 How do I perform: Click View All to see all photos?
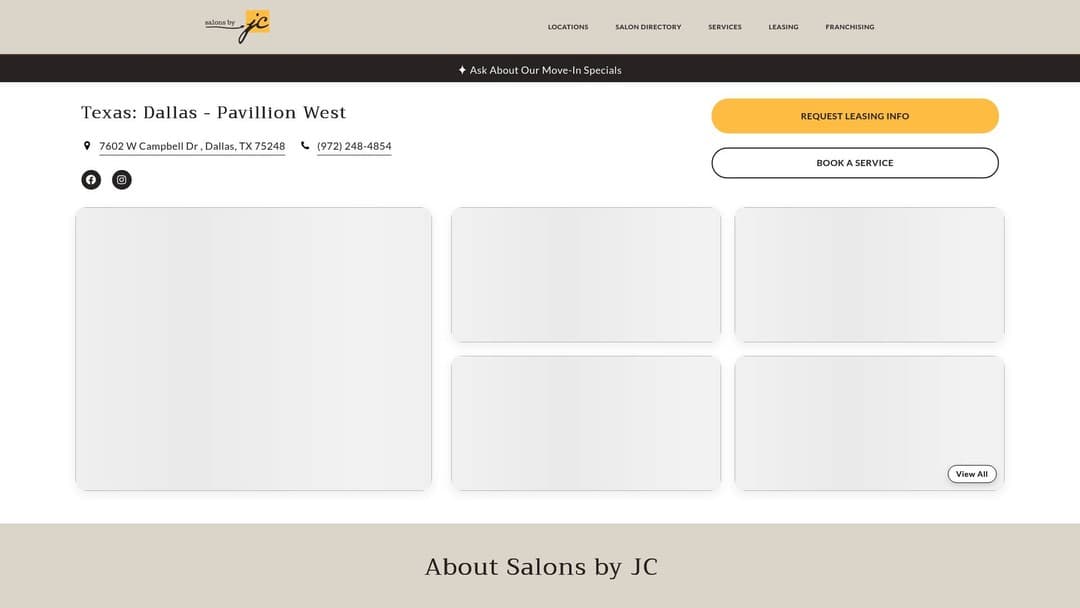coord(971,474)
